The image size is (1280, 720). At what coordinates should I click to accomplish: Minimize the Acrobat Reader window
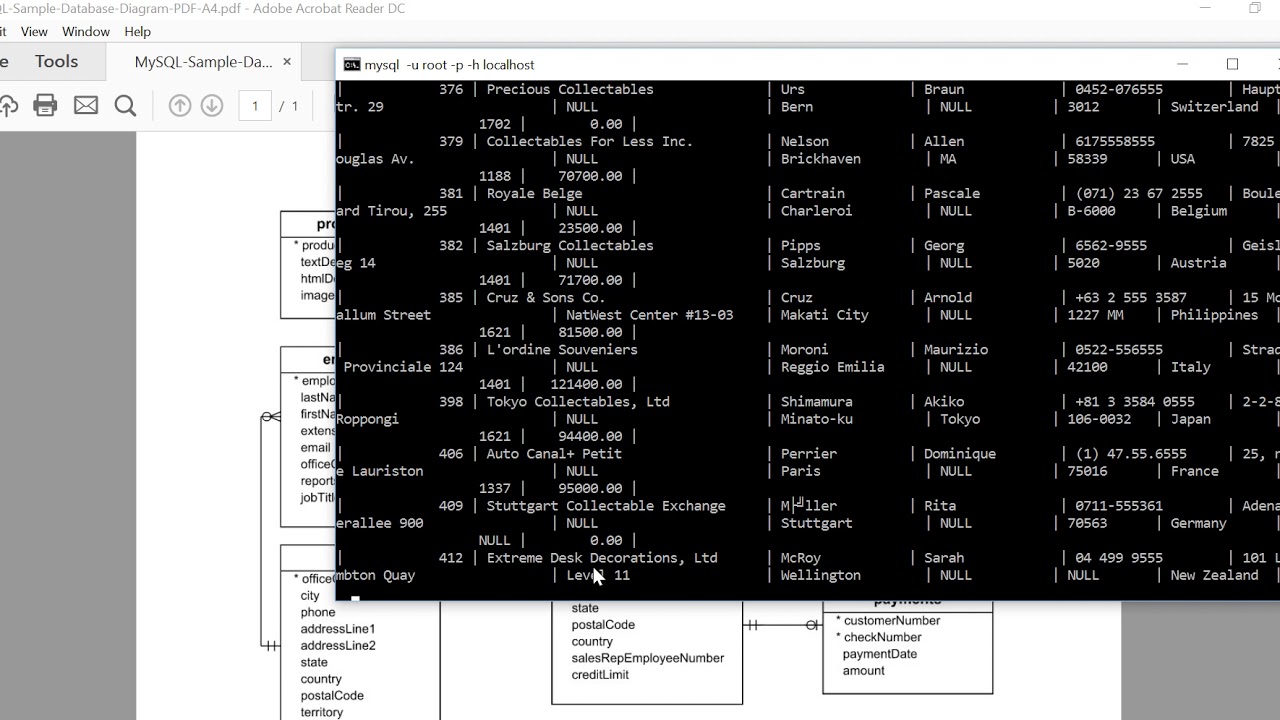point(1203,9)
